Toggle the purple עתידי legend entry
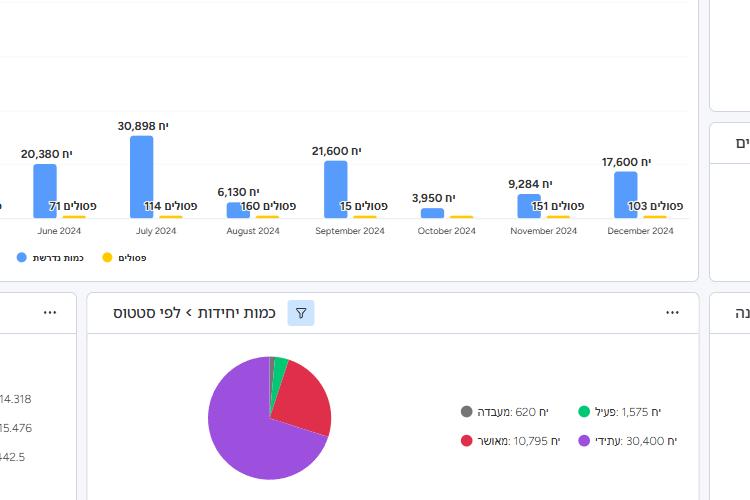The image size is (750, 500). (x=628, y=440)
